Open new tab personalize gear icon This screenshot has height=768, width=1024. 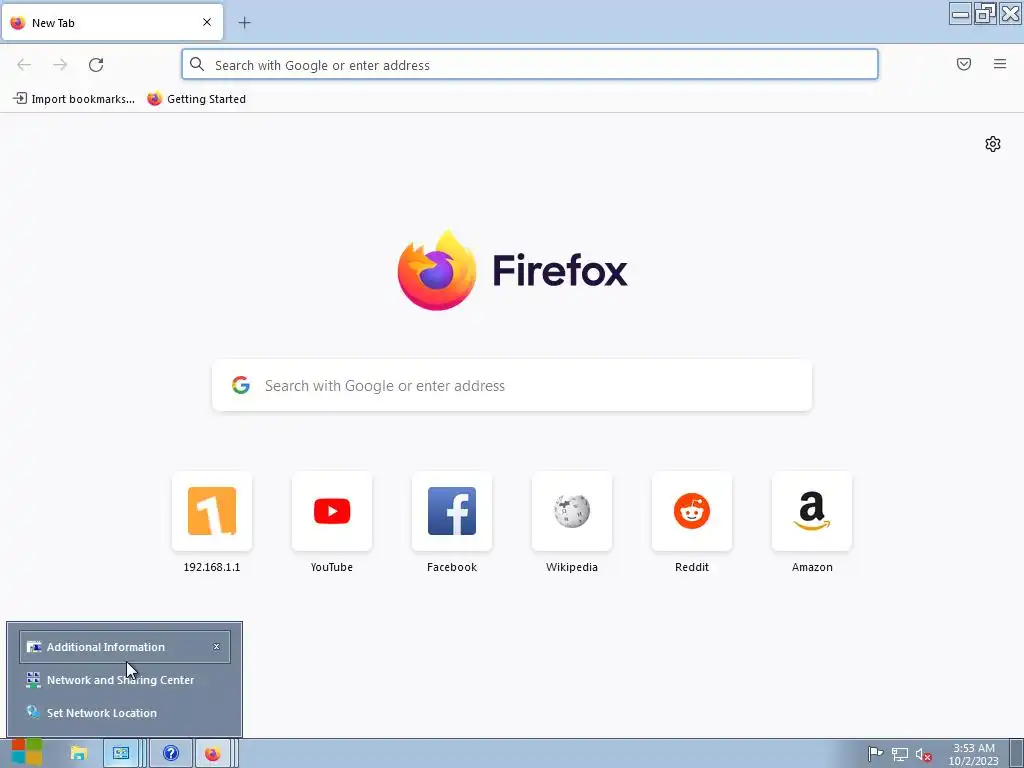click(x=993, y=144)
